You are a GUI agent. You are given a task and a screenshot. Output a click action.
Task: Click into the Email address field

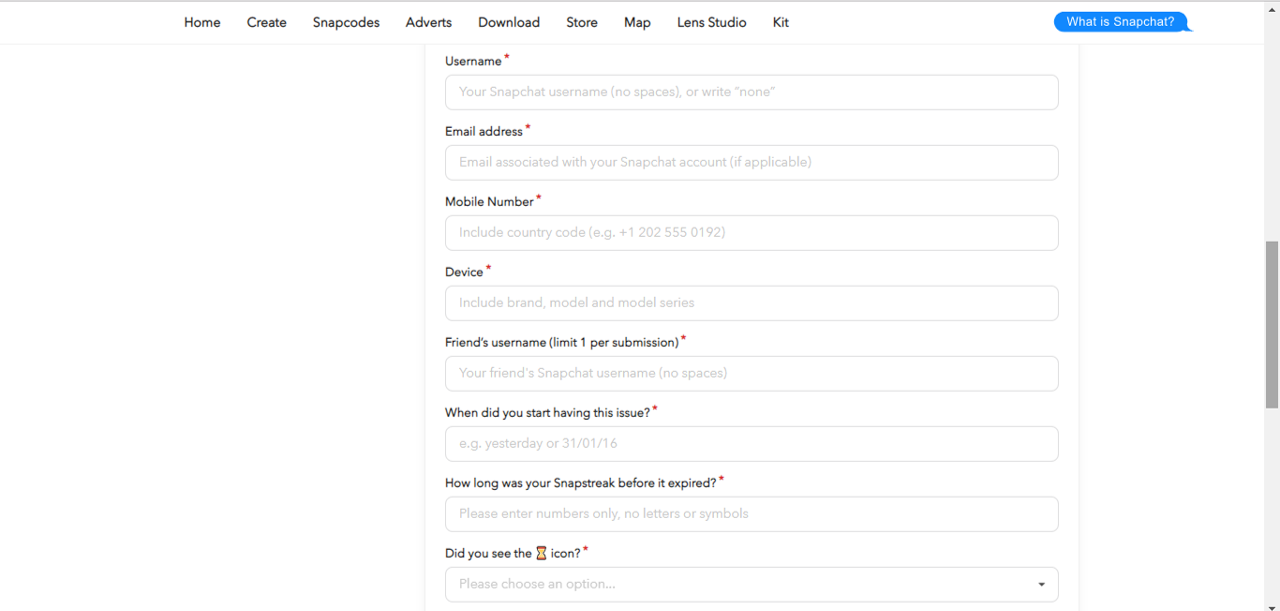751,162
